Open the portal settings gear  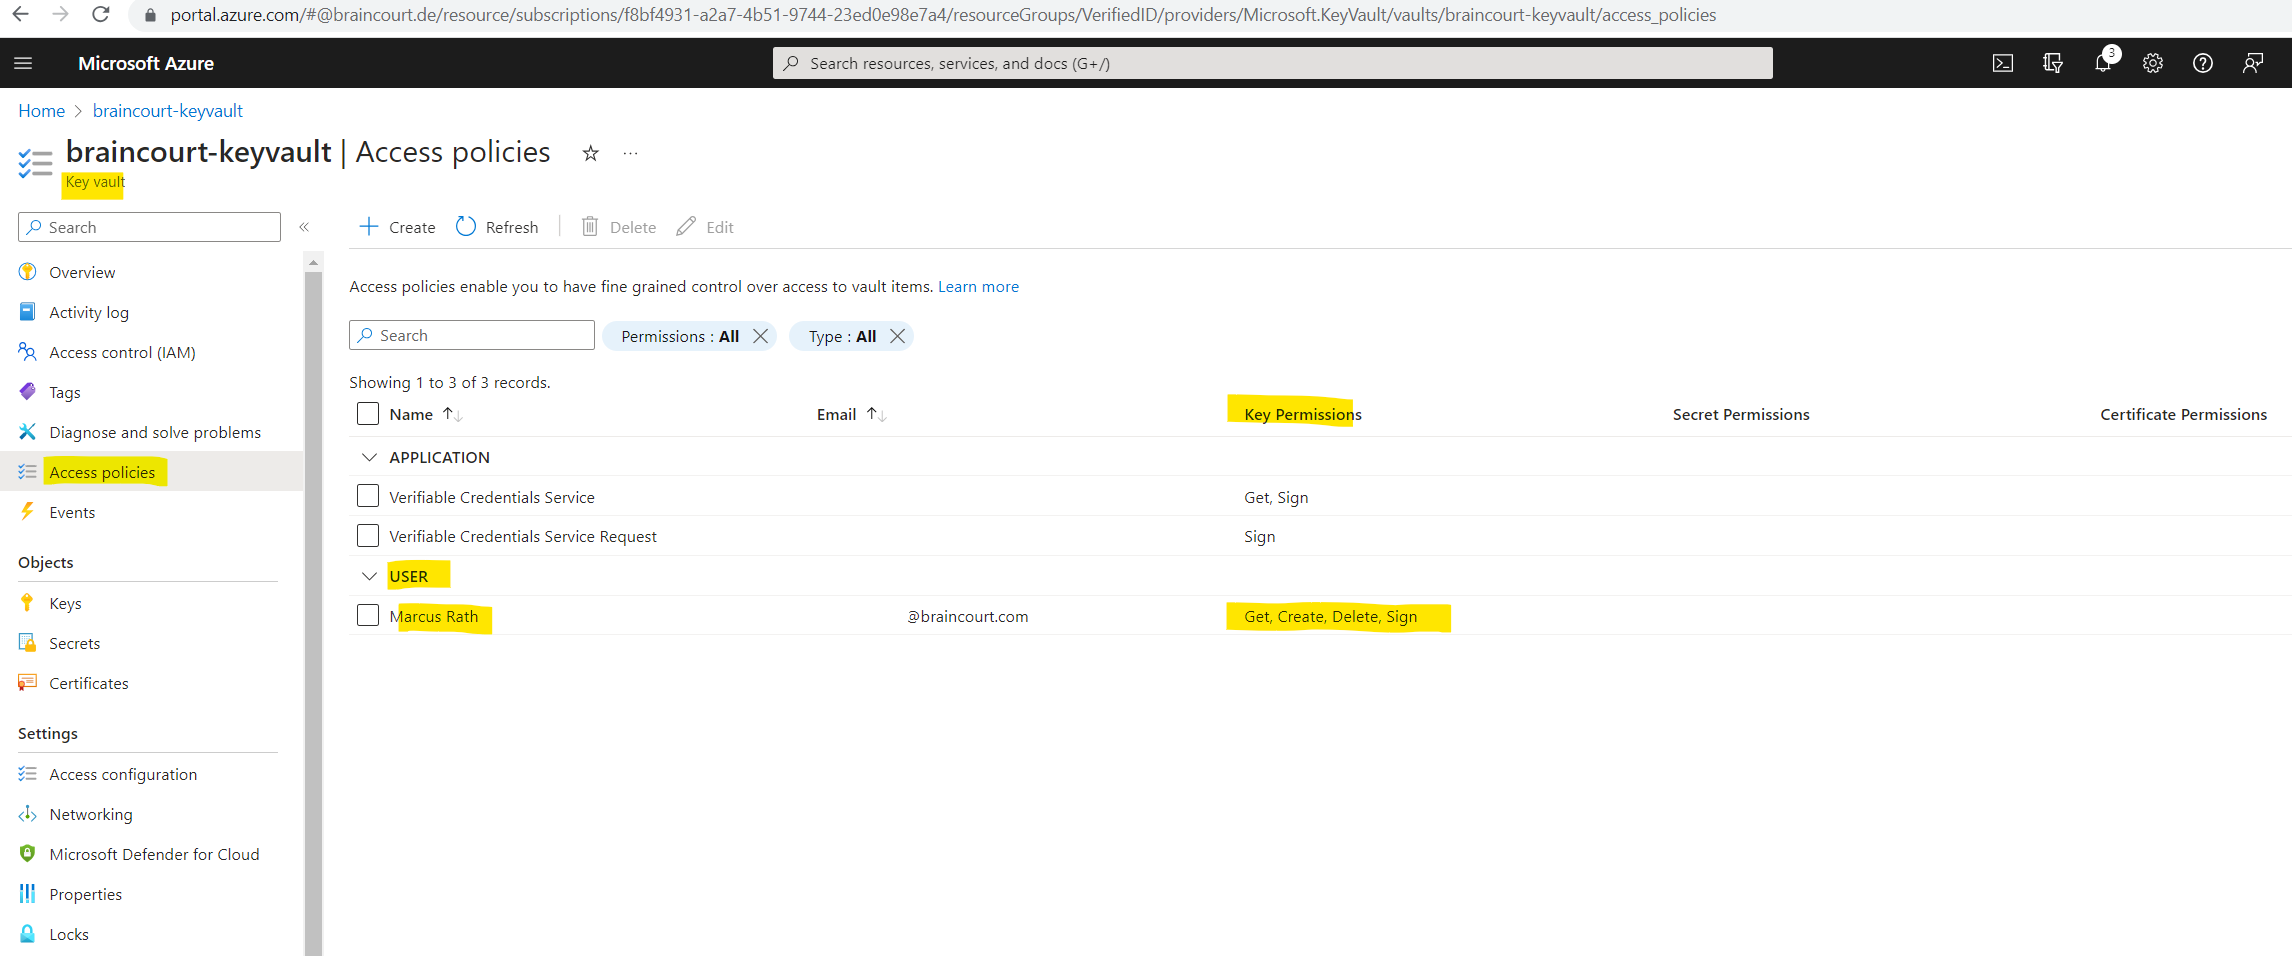point(2152,62)
